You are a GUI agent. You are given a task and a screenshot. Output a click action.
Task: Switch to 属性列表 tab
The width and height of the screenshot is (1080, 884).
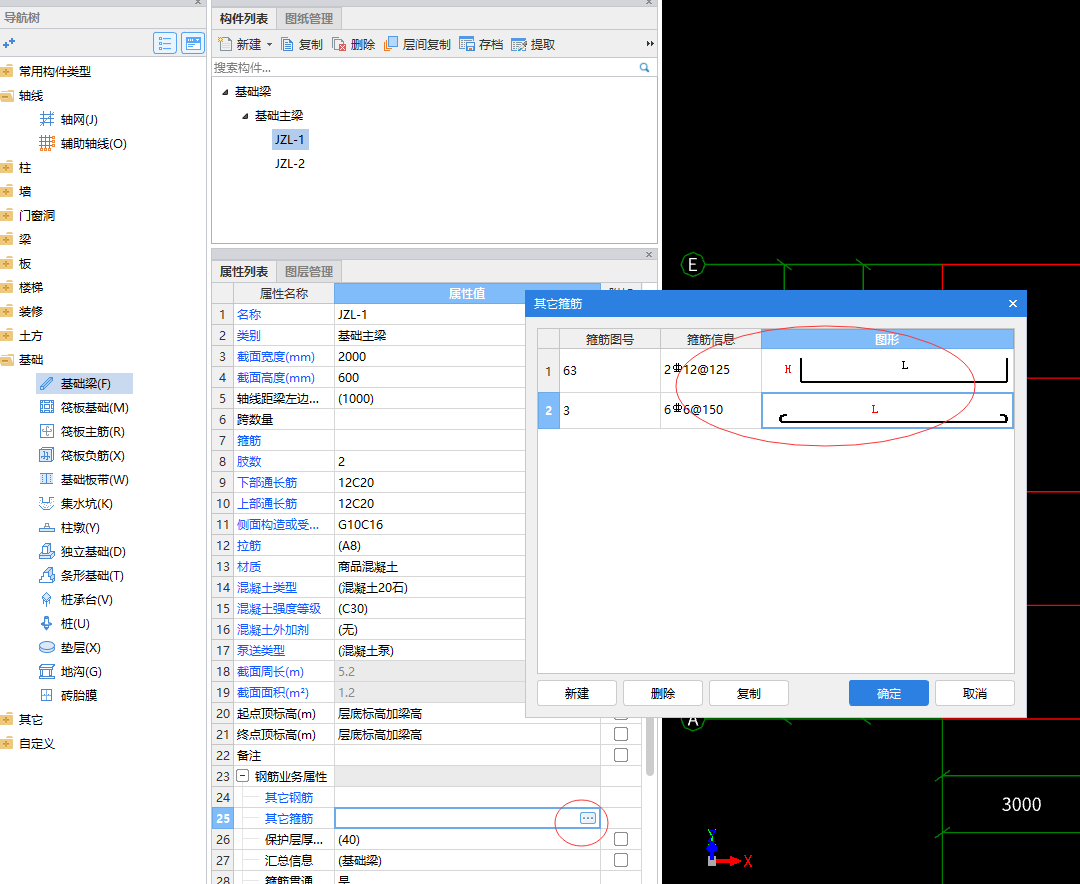click(244, 271)
